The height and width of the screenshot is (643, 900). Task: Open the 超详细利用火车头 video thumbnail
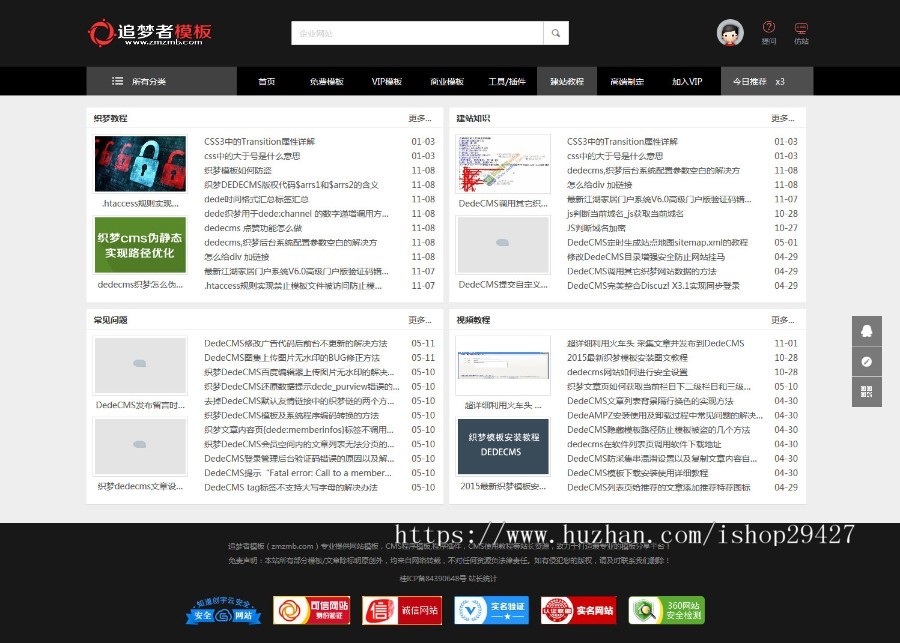click(503, 365)
